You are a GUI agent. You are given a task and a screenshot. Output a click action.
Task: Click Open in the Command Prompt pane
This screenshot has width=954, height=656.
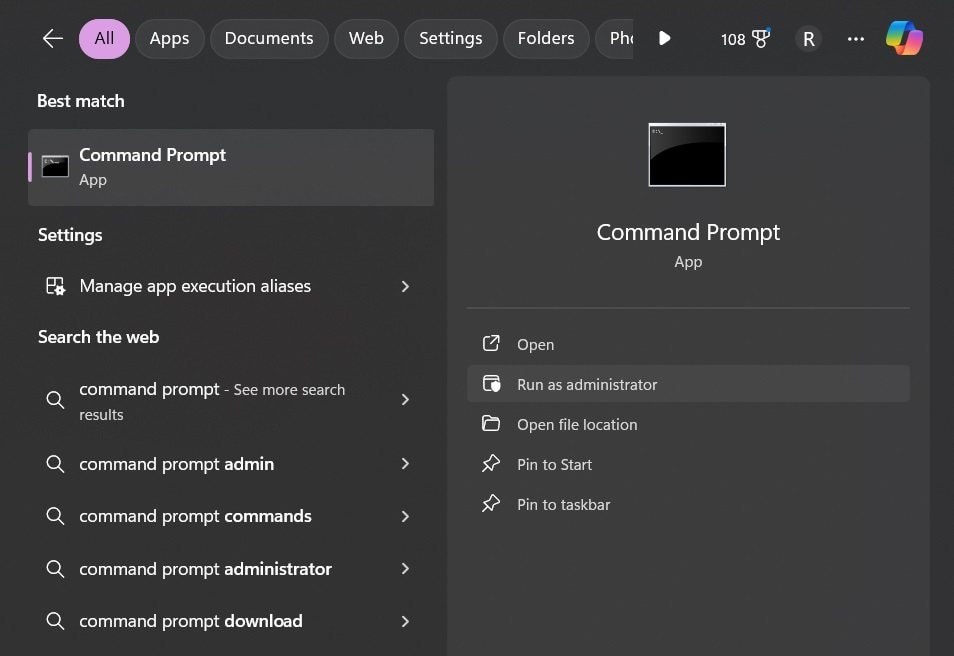pos(688,344)
